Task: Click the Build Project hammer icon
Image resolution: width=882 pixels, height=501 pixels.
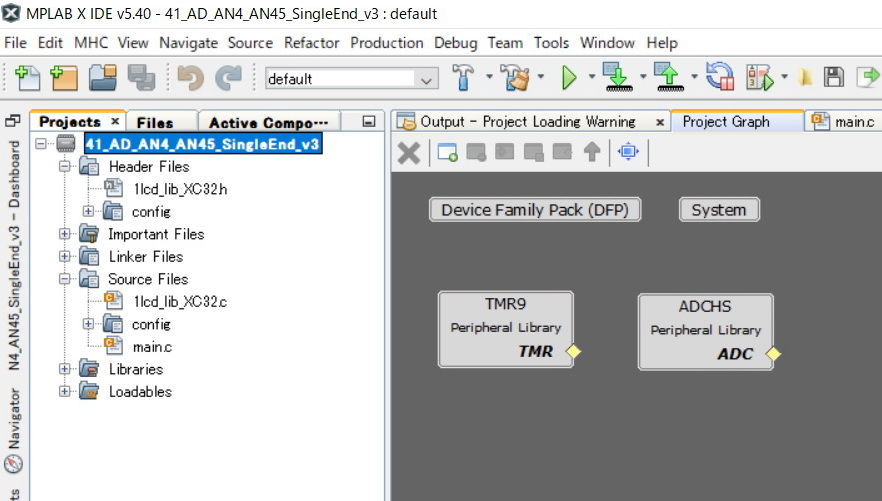Action: click(x=464, y=77)
